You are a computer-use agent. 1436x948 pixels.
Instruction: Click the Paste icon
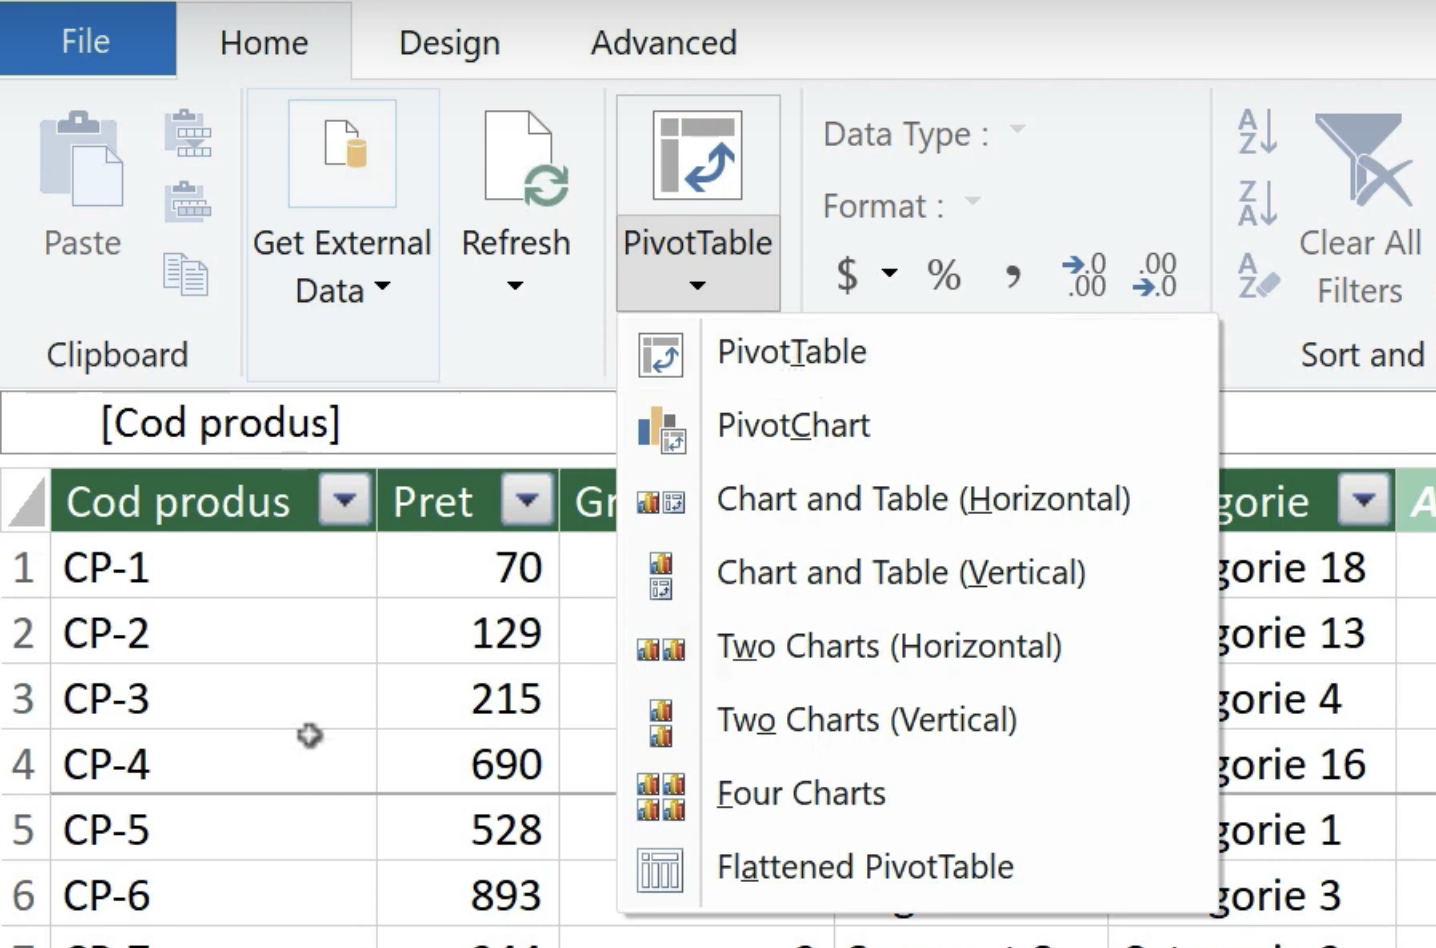click(x=81, y=180)
